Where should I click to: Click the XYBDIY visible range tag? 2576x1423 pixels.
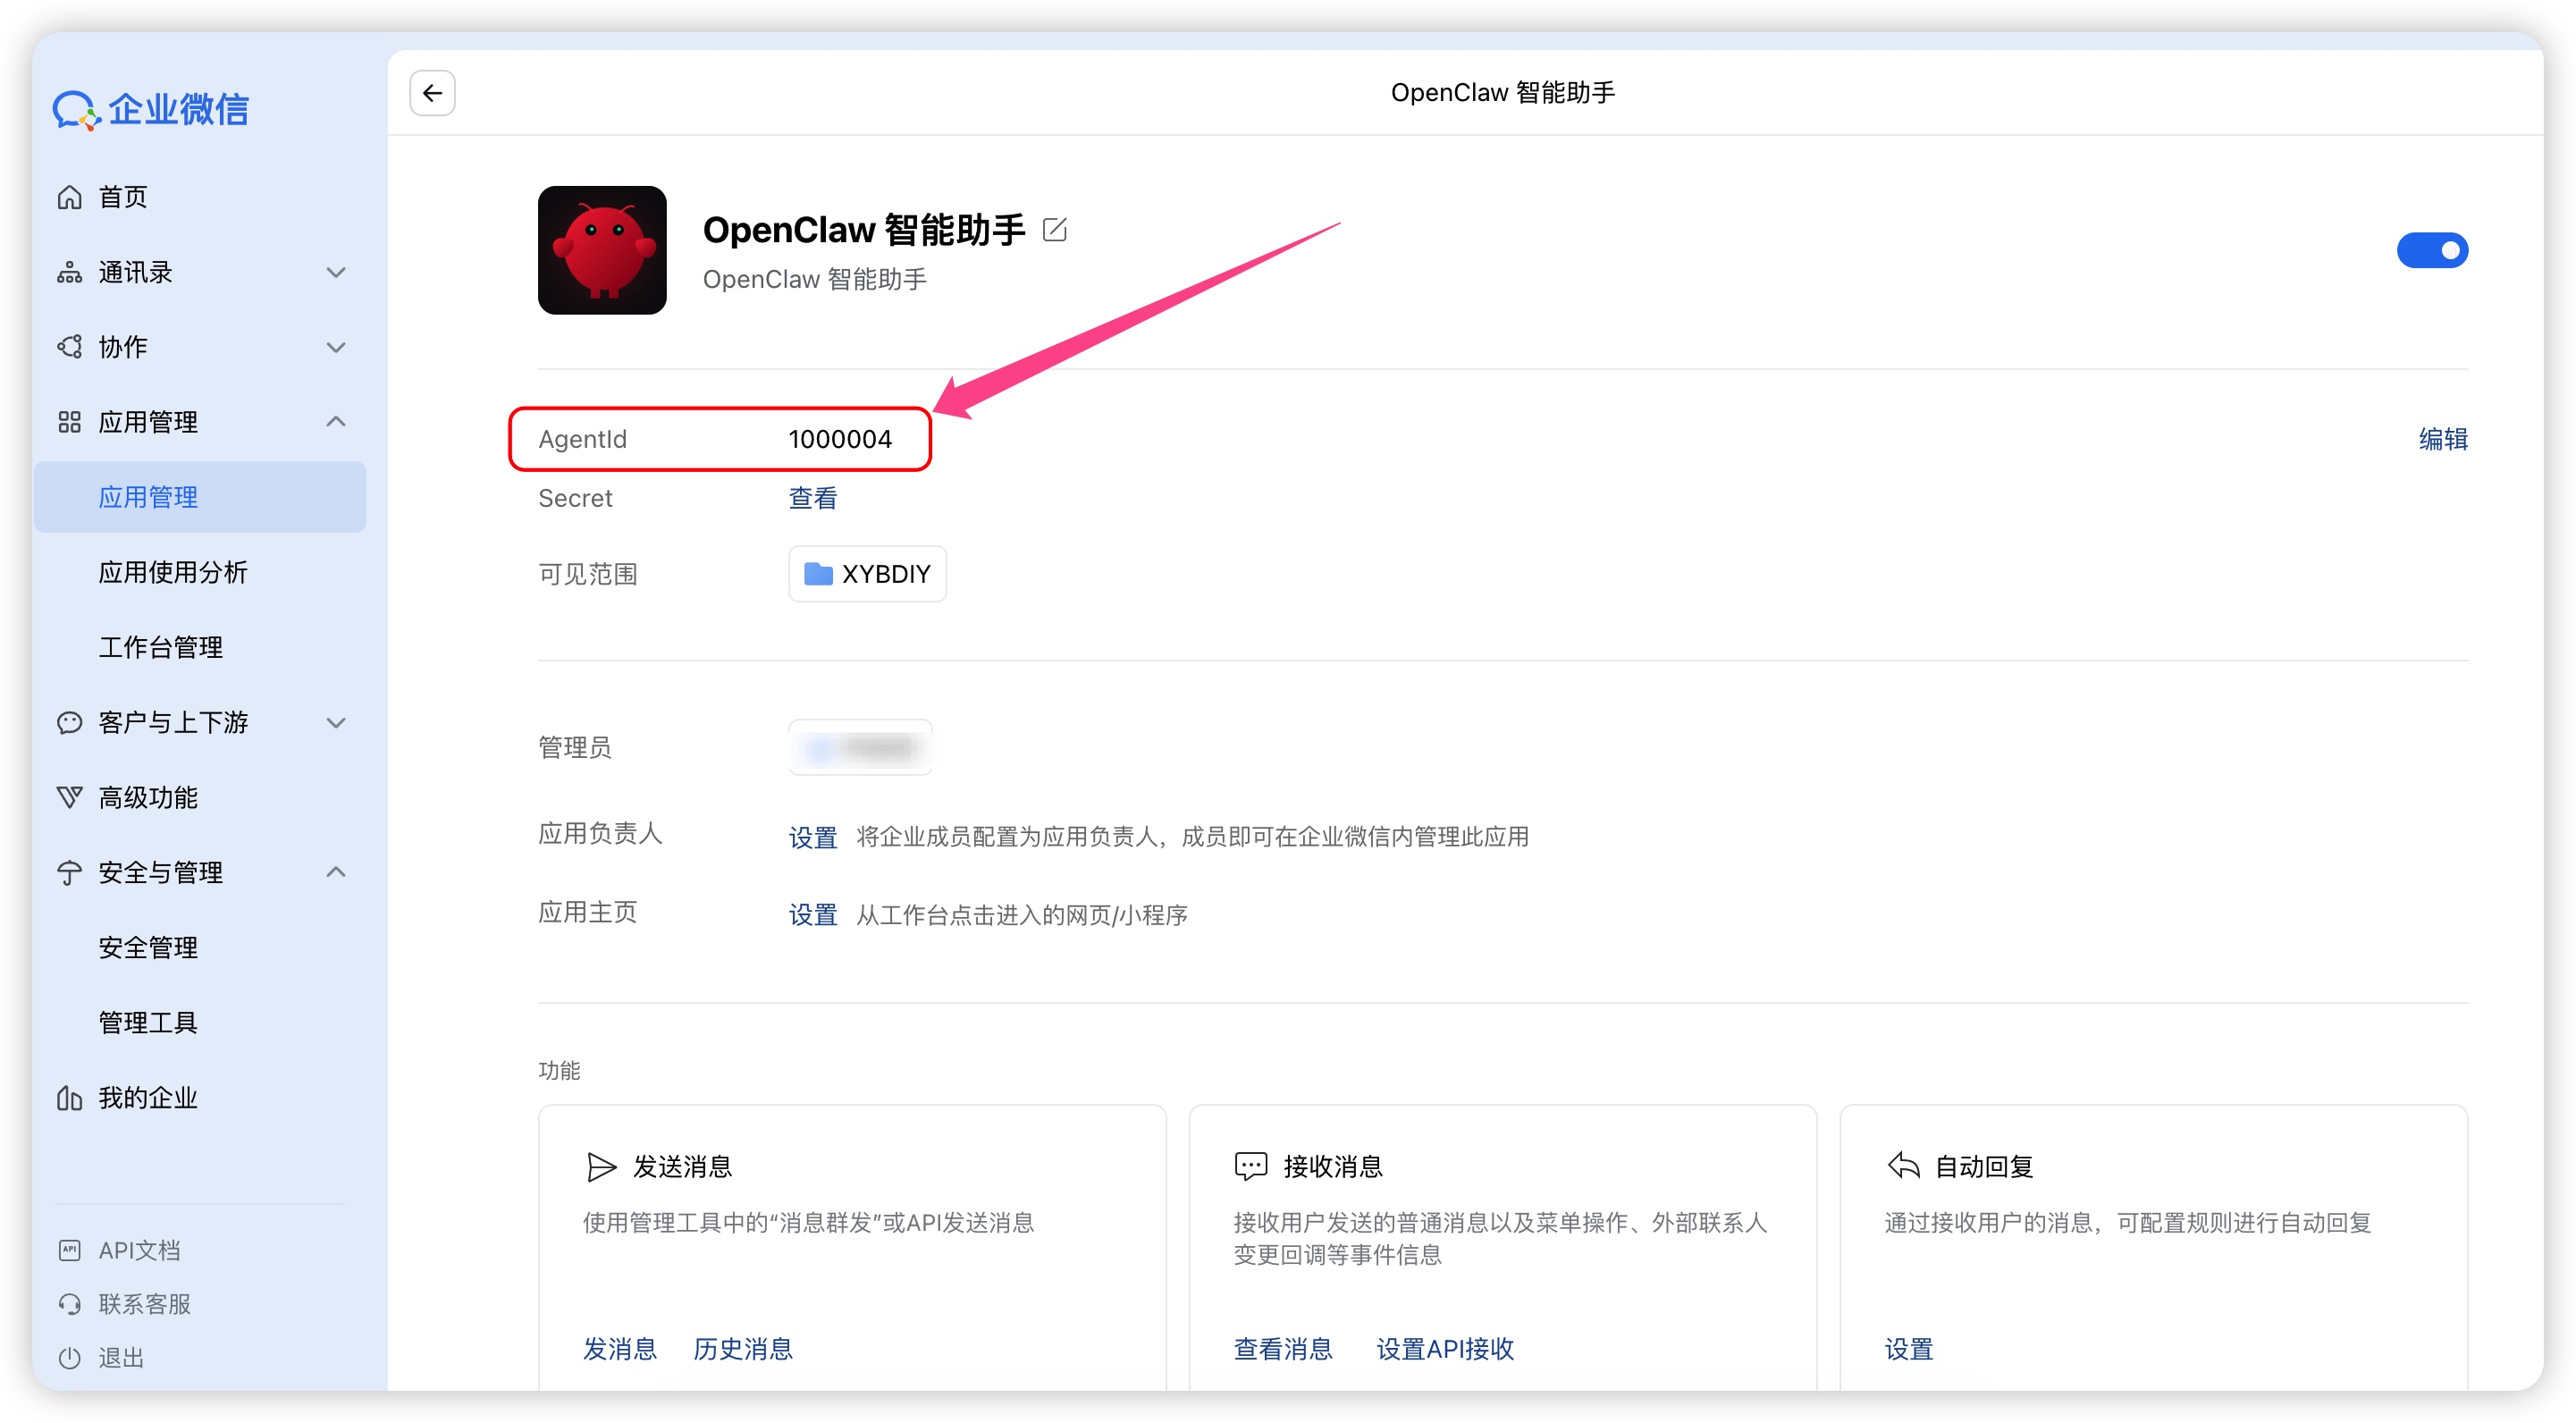[x=867, y=574]
